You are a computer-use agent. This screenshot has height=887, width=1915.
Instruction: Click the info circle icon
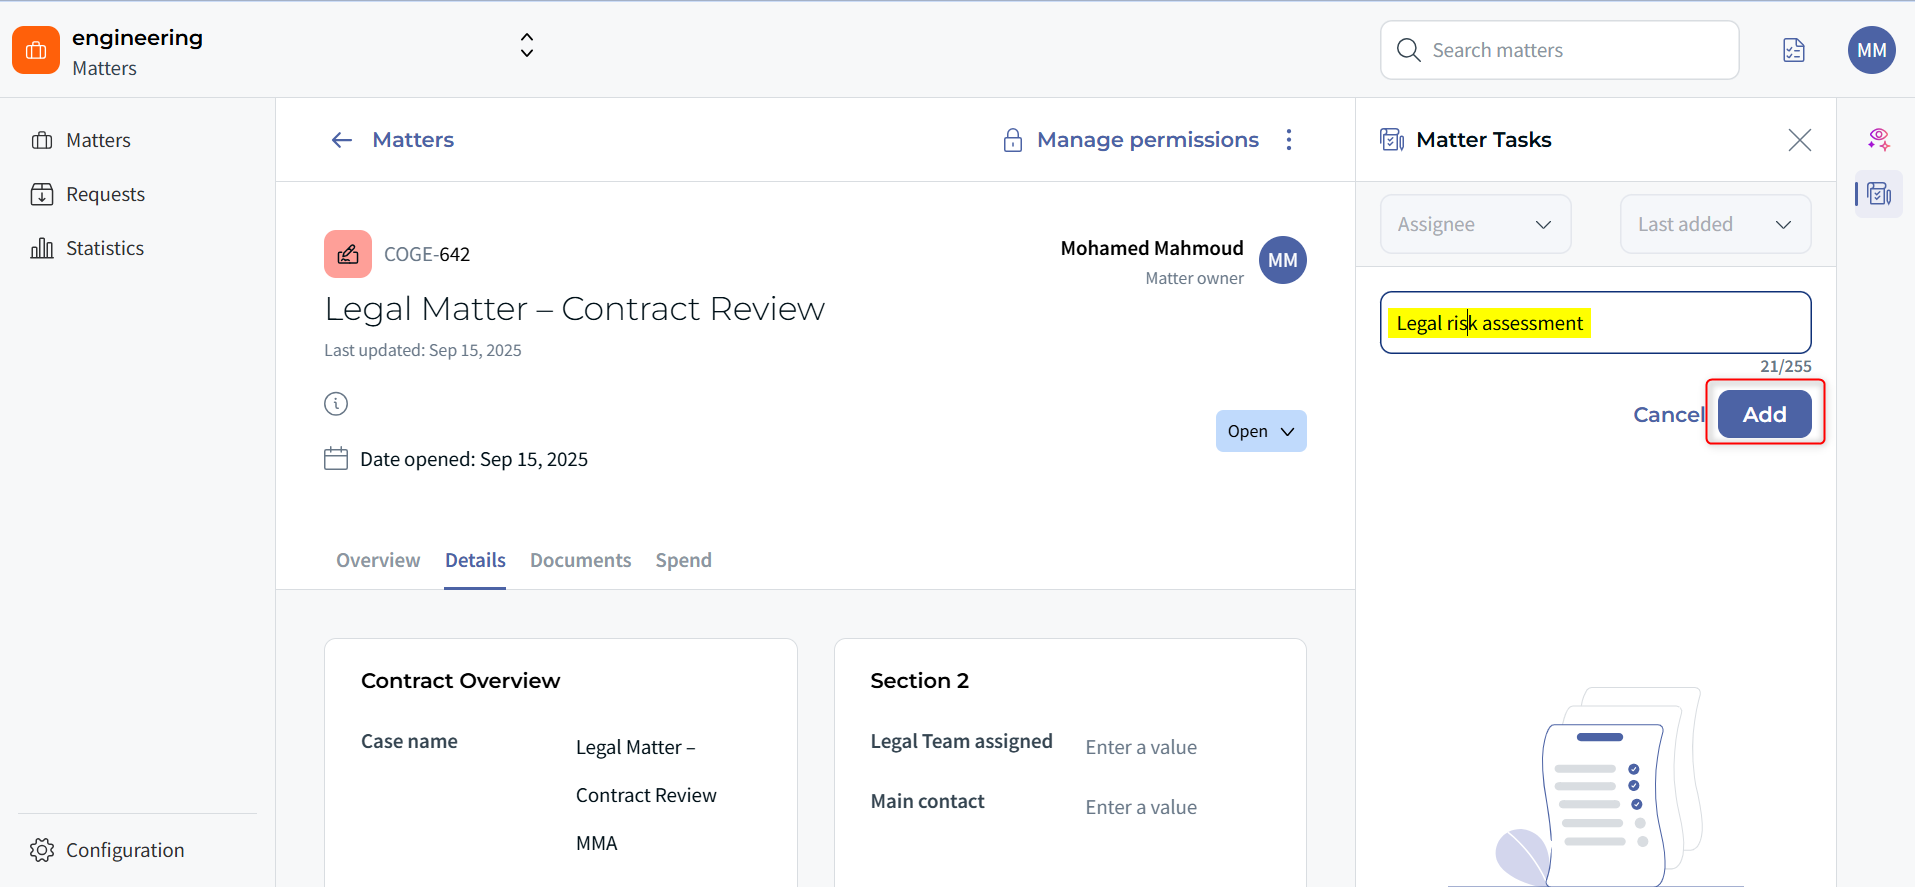pyautogui.click(x=336, y=404)
